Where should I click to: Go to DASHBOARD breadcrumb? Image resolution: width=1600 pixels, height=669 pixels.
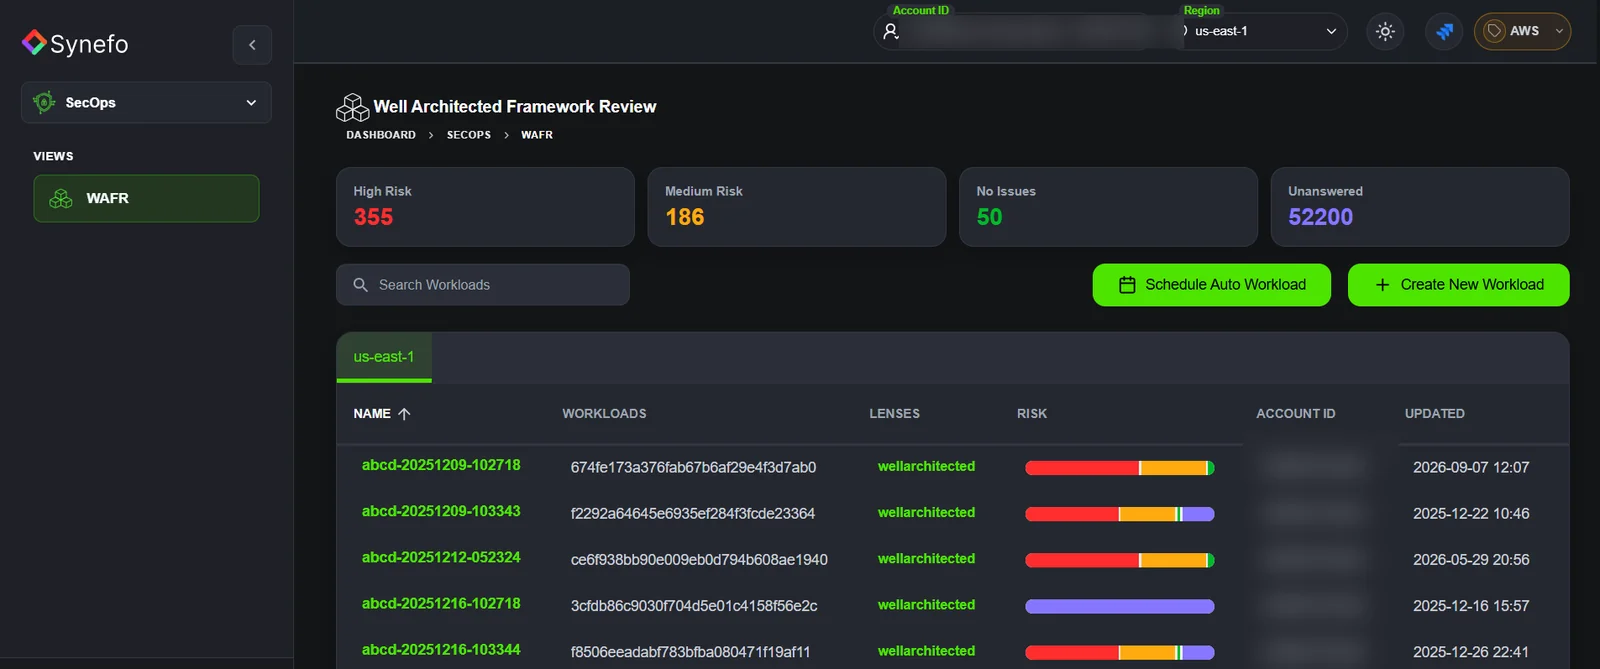coord(381,135)
